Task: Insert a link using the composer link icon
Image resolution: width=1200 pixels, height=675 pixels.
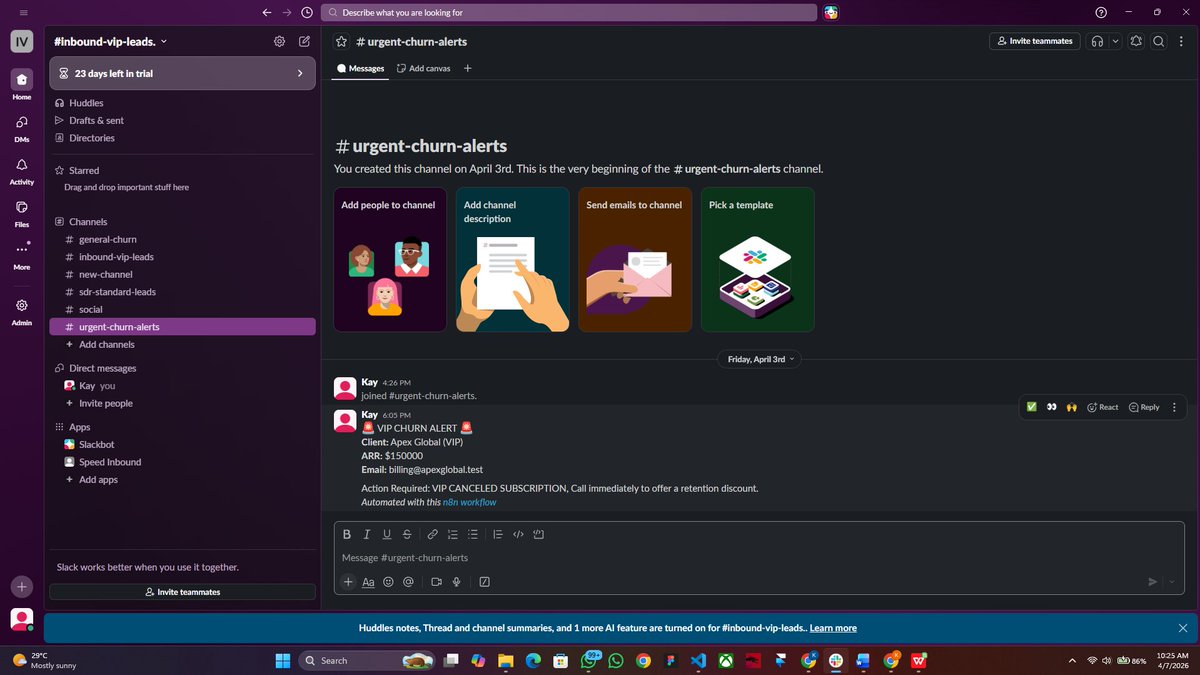Action: click(433, 534)
